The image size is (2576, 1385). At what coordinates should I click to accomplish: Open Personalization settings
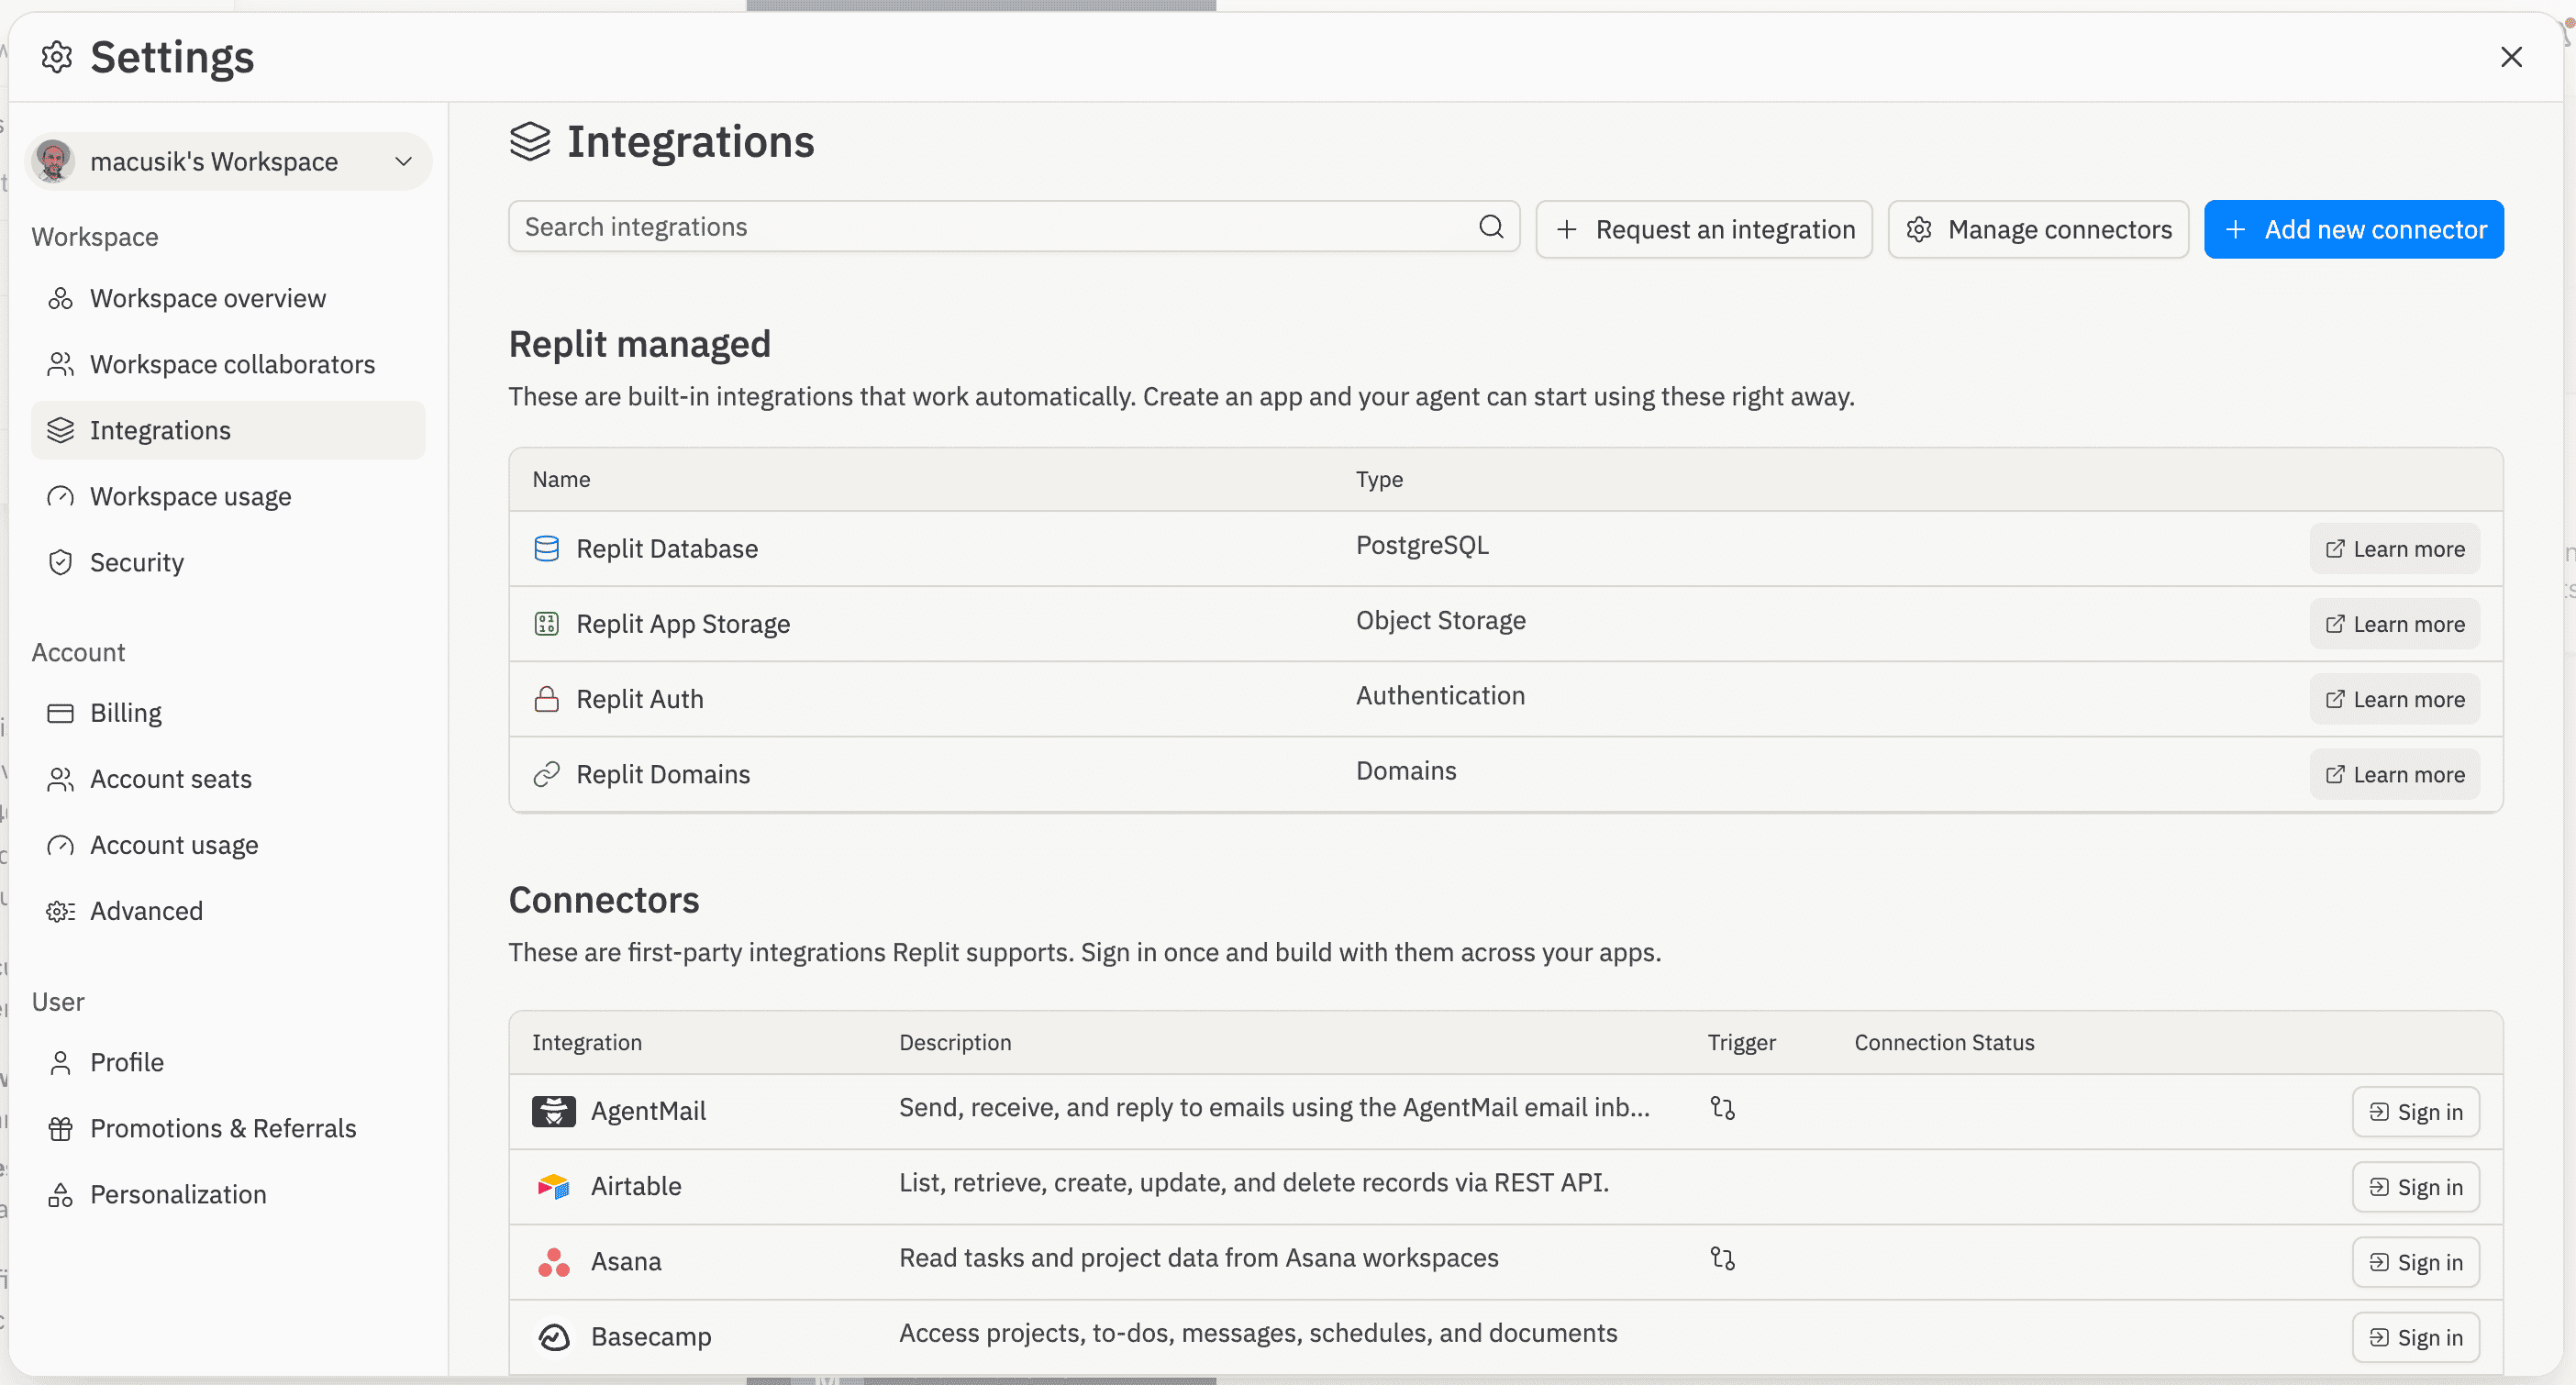pyautogui.click(x=228, y=1194)
